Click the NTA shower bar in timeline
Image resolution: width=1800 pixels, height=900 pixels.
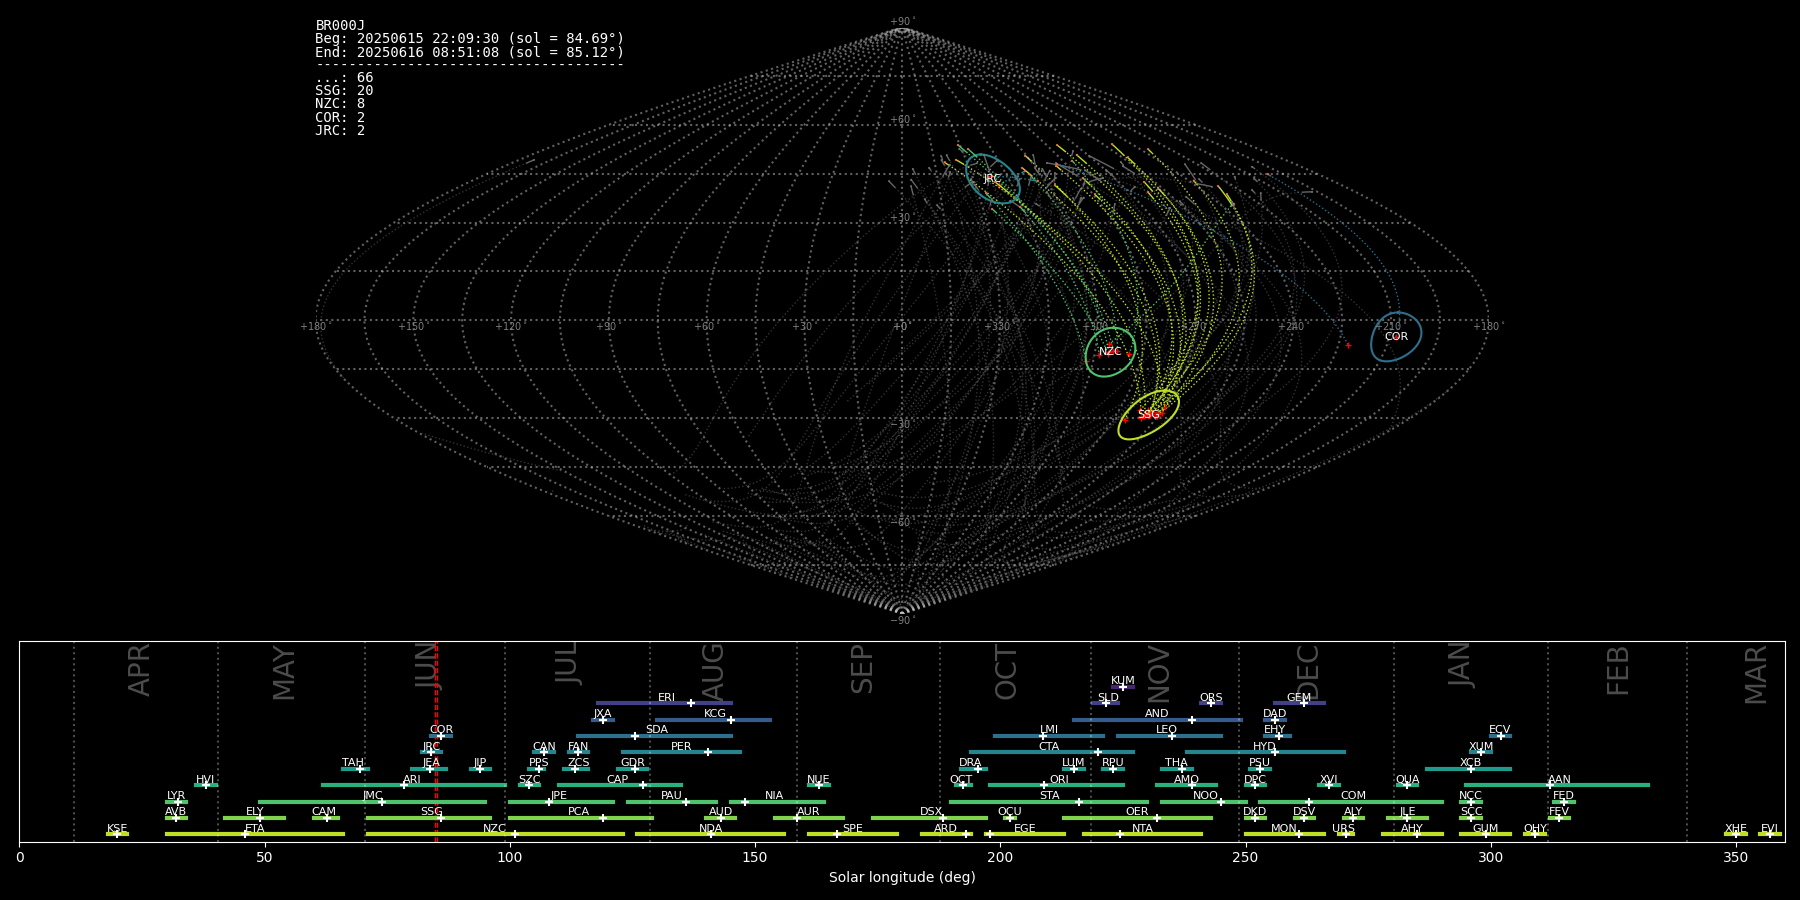pyautogui.click(x=1142, y=834)
